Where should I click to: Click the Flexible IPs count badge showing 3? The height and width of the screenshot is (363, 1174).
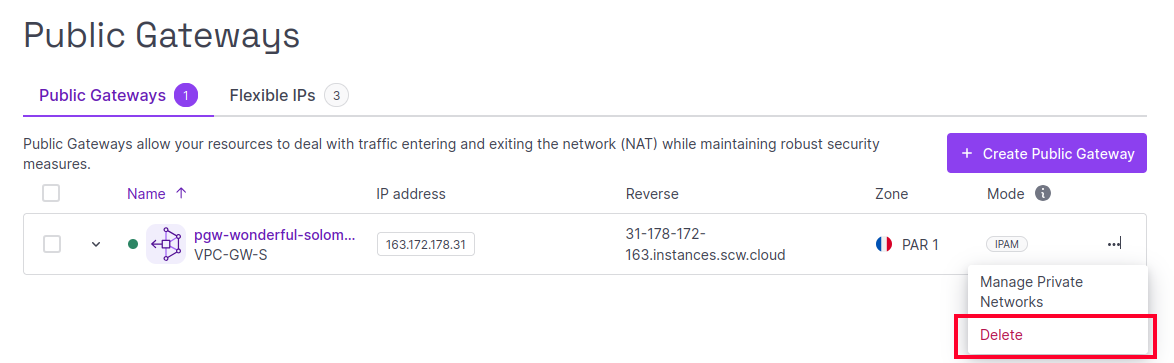click(336, 96)
